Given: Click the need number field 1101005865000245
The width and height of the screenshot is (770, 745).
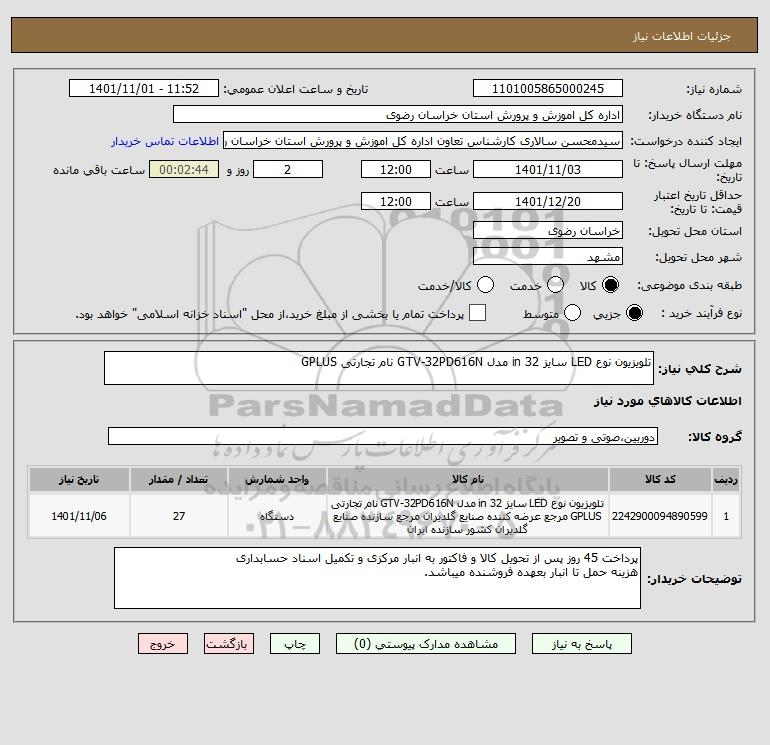Looking at the screenshot, I should coord(548,89).
